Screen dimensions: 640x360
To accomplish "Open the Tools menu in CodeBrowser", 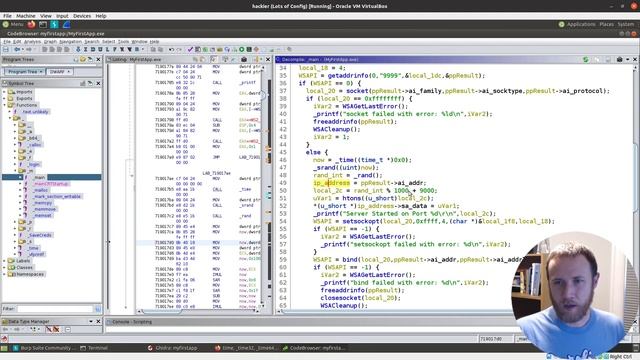I will pos(123,42).
